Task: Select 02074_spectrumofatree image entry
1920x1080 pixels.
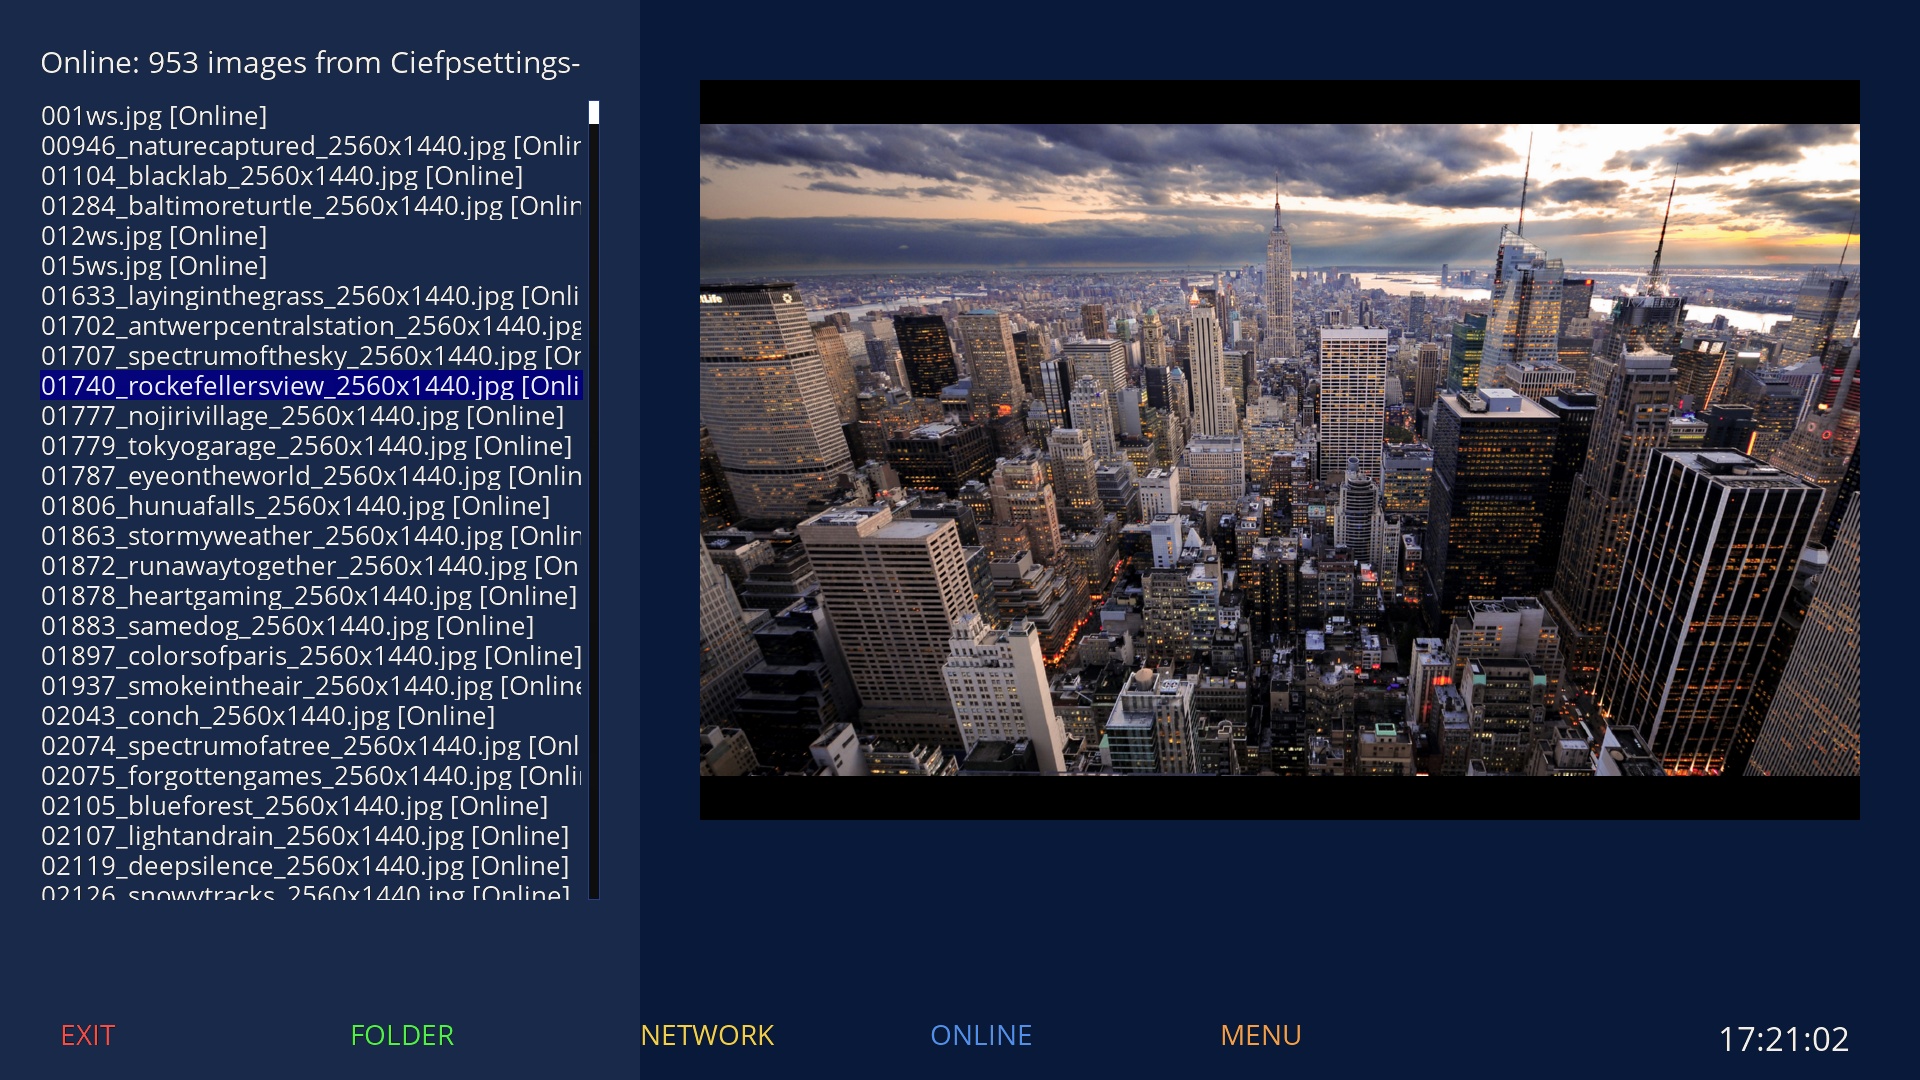Action: coord(311,746)
